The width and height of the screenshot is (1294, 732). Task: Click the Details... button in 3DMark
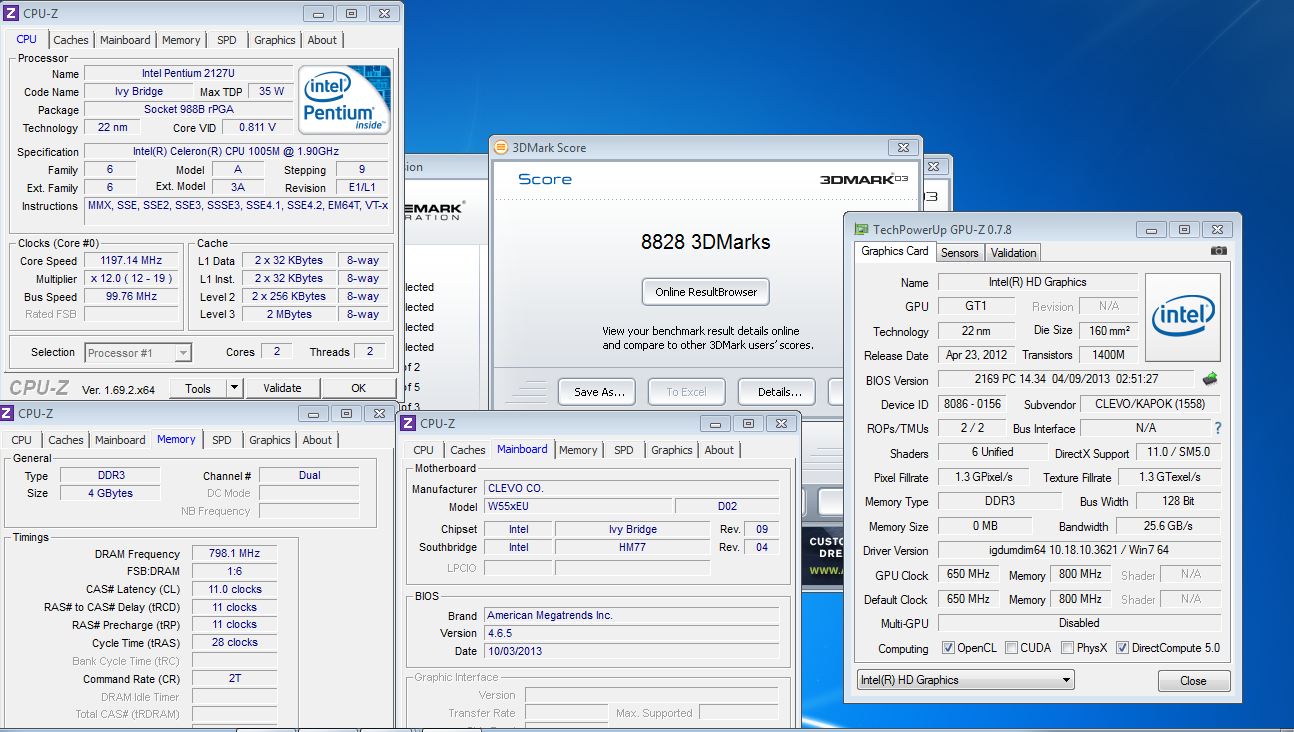pyautogui.click(x=779, y=392)
